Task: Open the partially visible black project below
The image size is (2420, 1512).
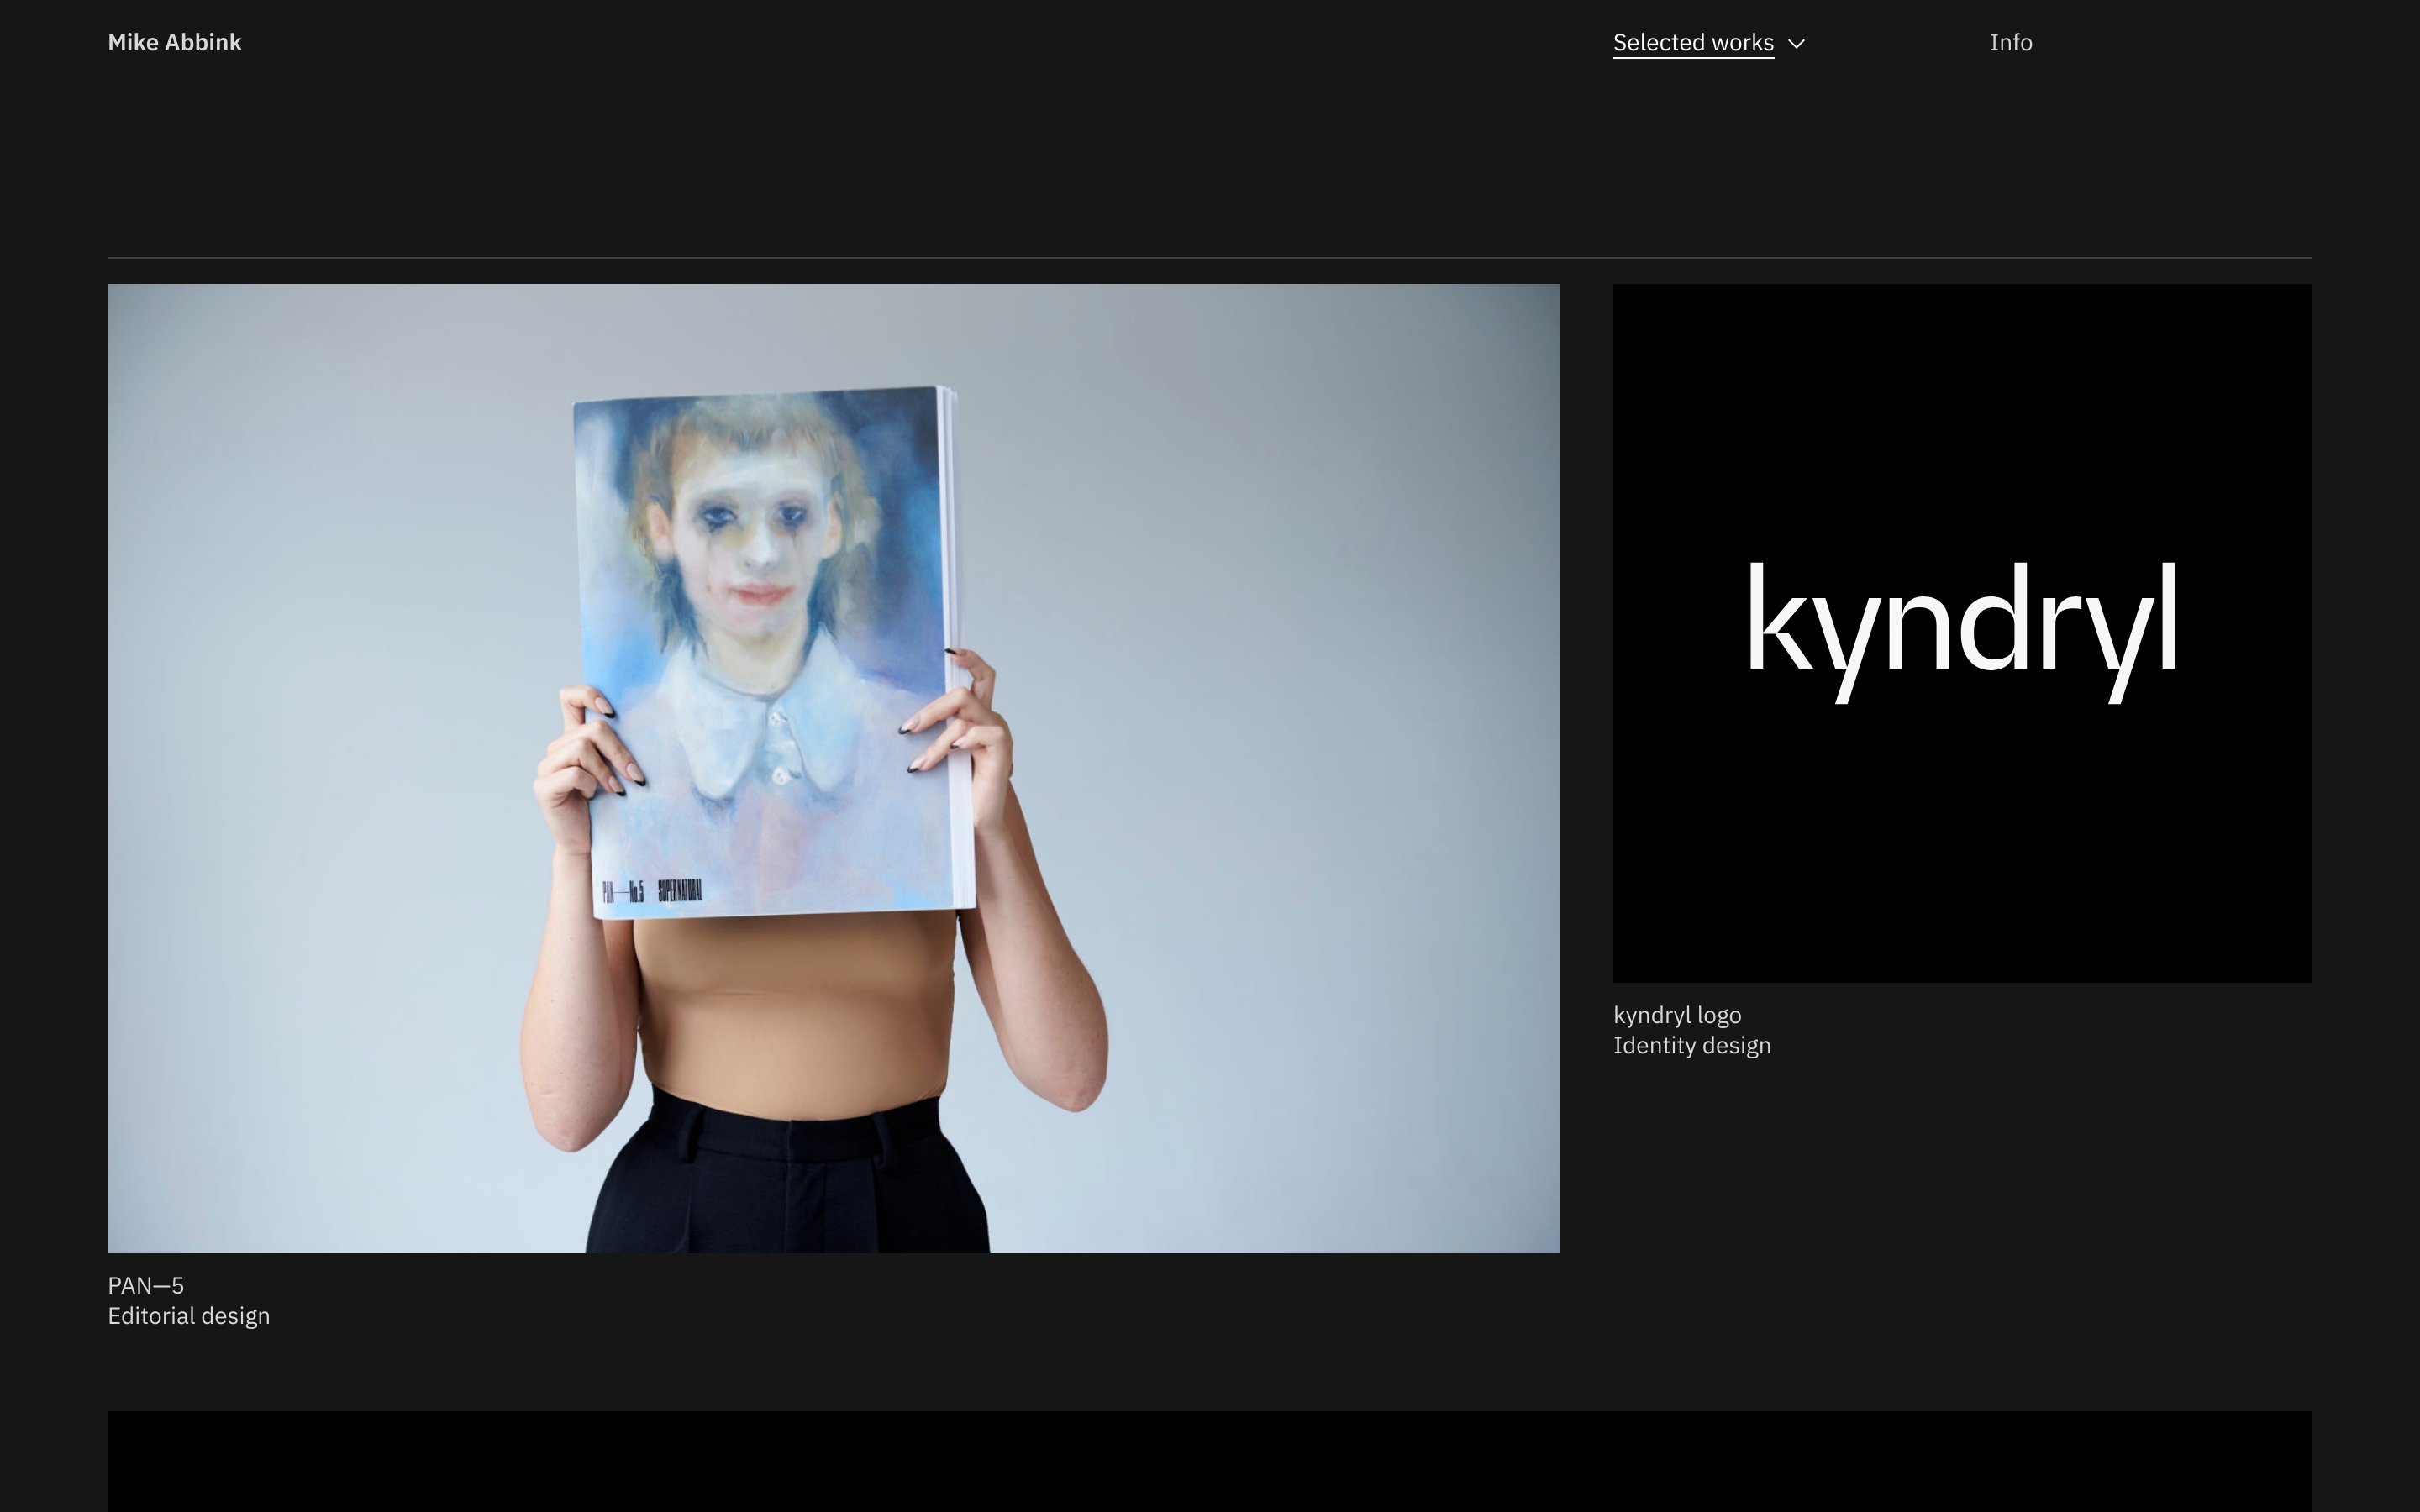Action: 1209,1461
